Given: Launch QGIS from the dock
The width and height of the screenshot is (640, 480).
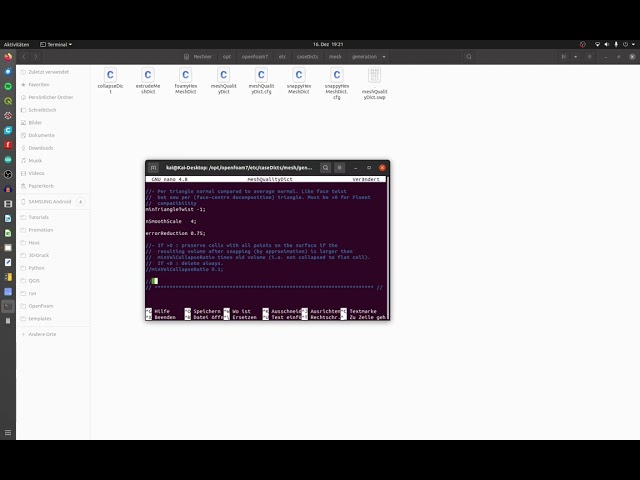Looking at the screenshot, I should 8,101.
